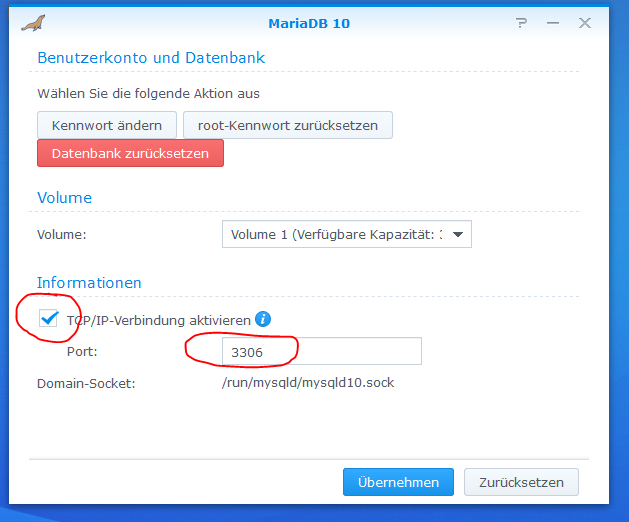Focus the Port input field

tap(322, 351)
